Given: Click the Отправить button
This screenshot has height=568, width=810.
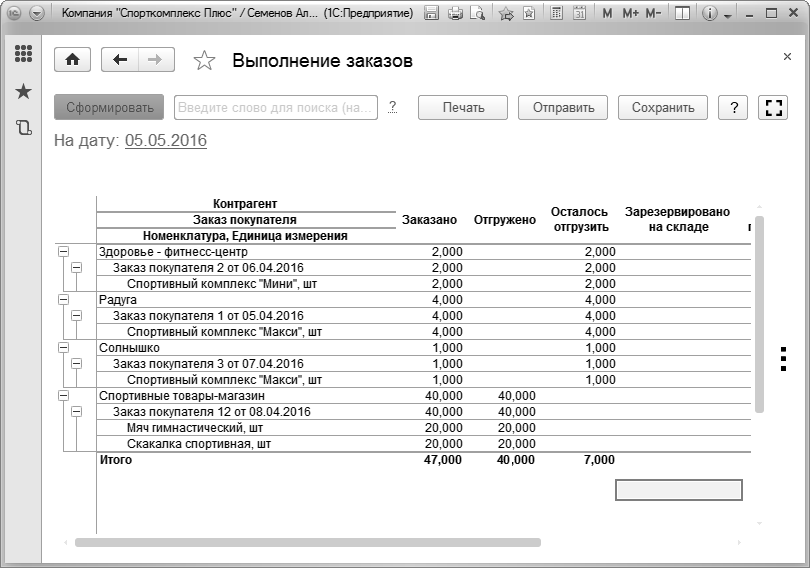Looking at the screenshot, I should pyautogui.click(x=563, y=107).
